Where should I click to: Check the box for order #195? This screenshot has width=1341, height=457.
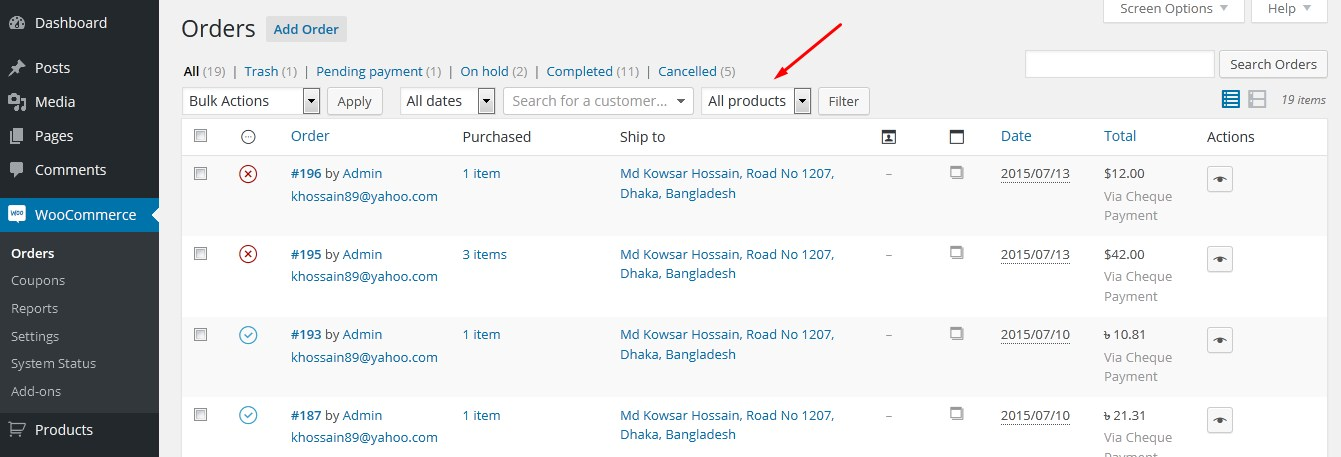(x=200, y=254)
